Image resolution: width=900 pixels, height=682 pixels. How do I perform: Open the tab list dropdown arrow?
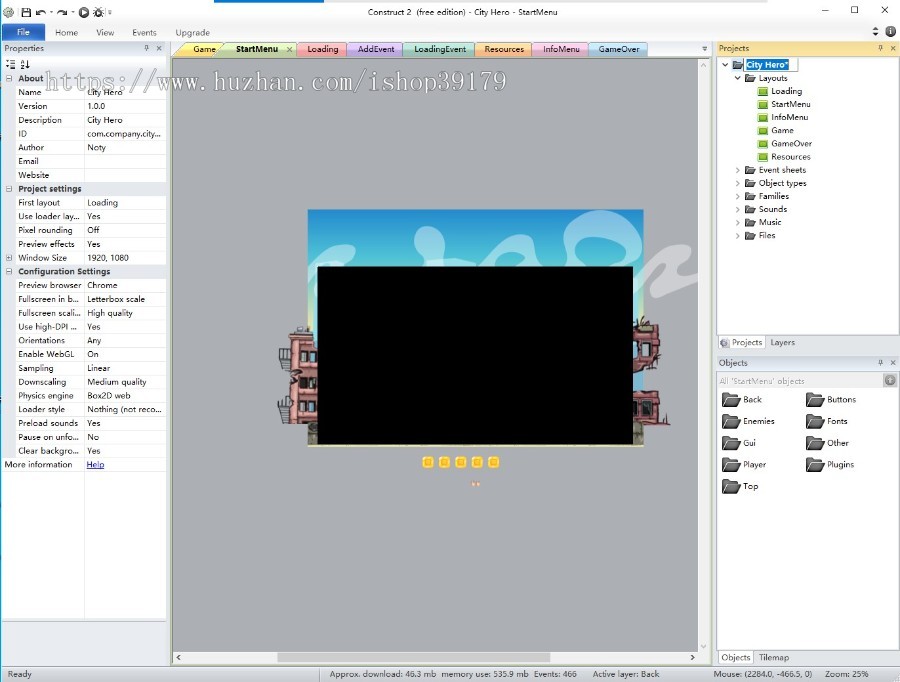coord(704,49)
